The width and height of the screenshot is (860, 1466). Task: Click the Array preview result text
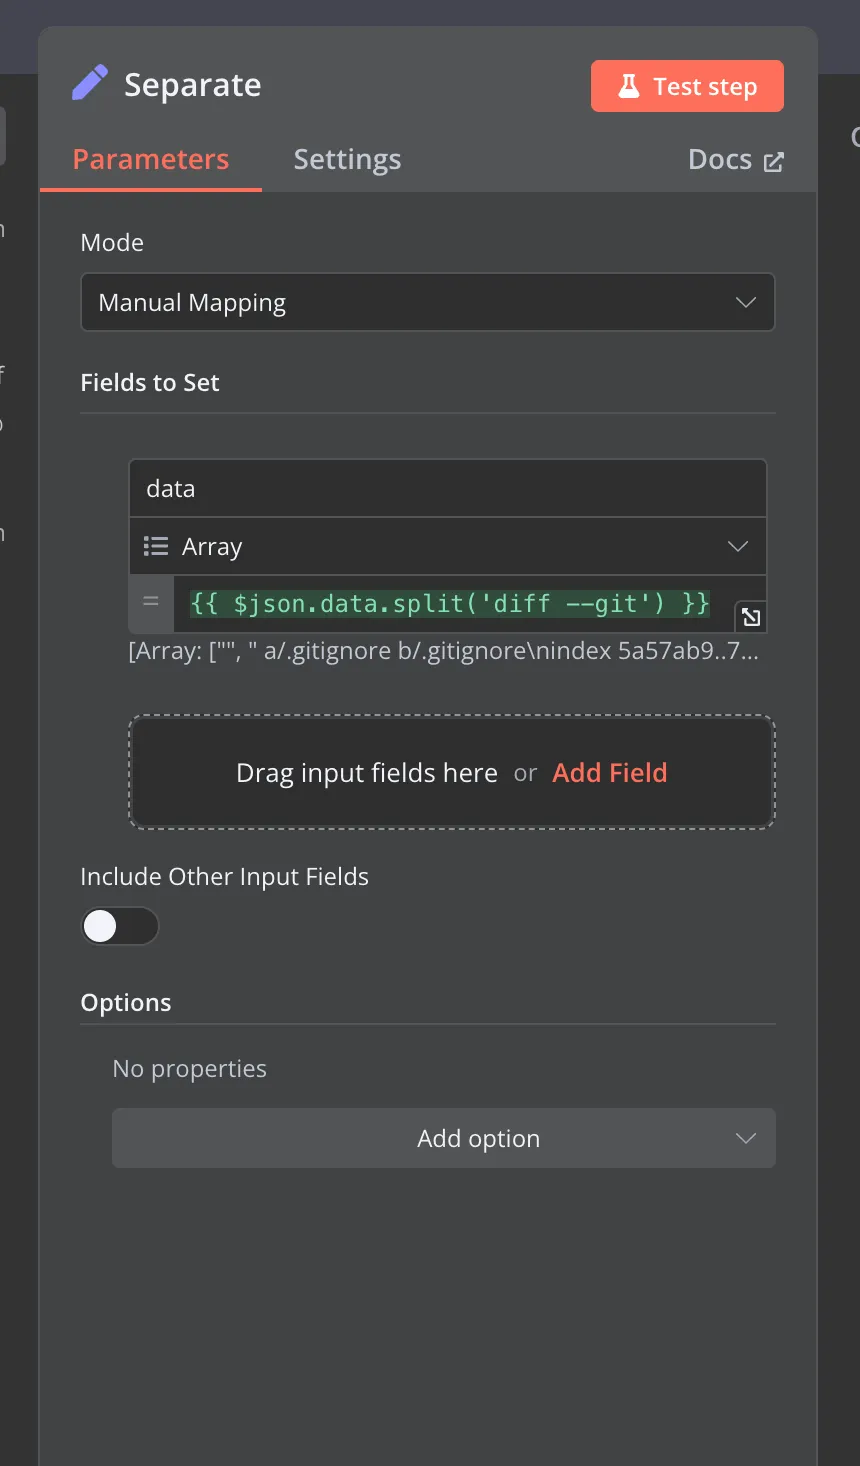click(x=444, y=652)
